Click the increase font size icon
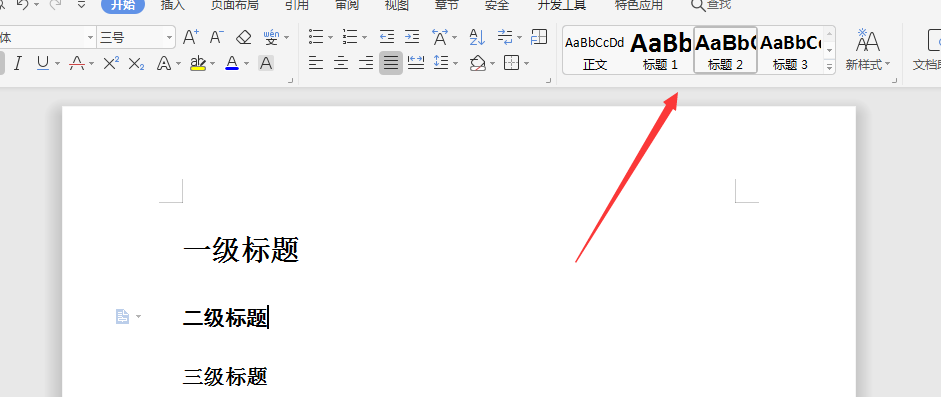This screenshot has width=941, height=397. (191, 37)
